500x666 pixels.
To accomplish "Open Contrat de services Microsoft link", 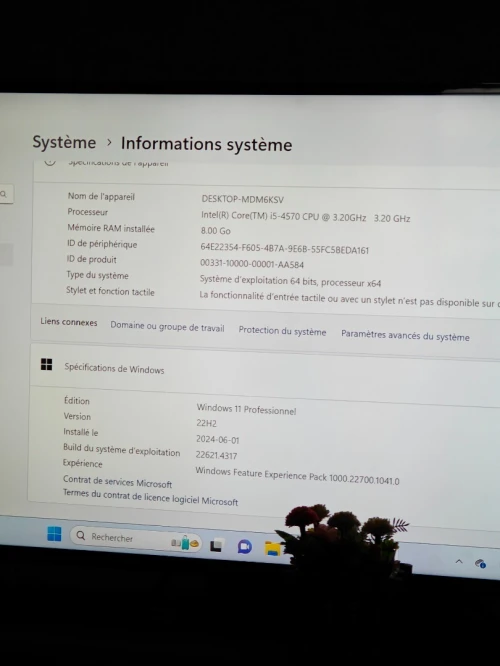I will point(117,482).
